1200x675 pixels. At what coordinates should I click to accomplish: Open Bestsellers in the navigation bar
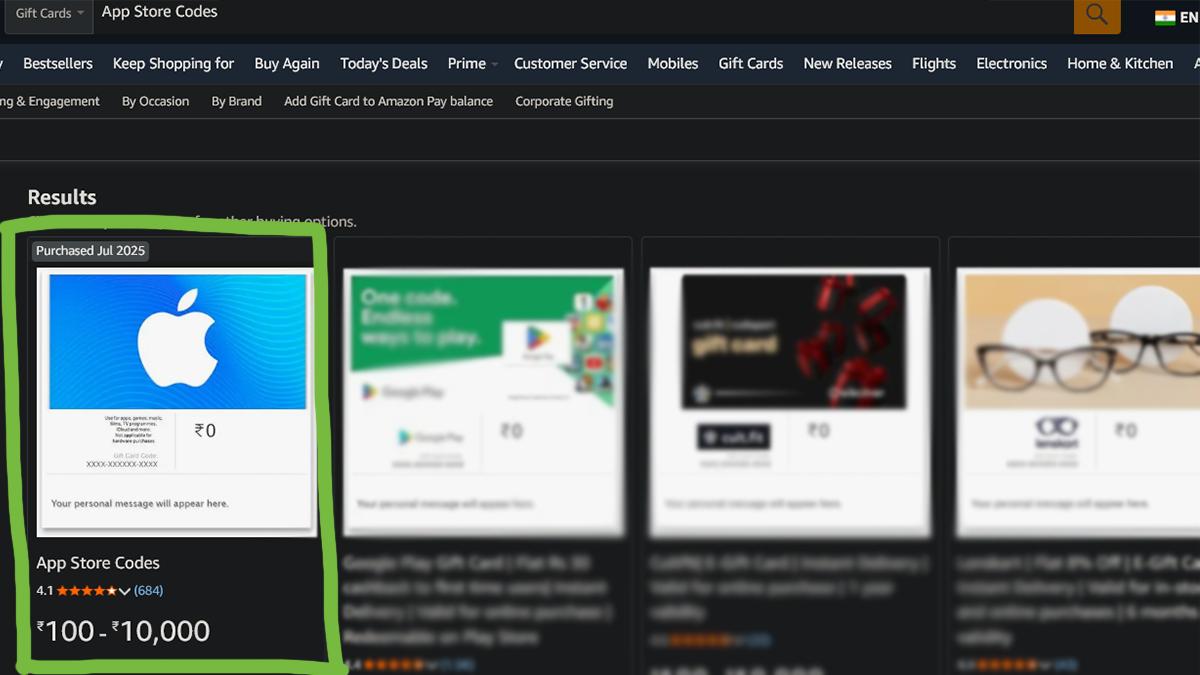(58, 63)
